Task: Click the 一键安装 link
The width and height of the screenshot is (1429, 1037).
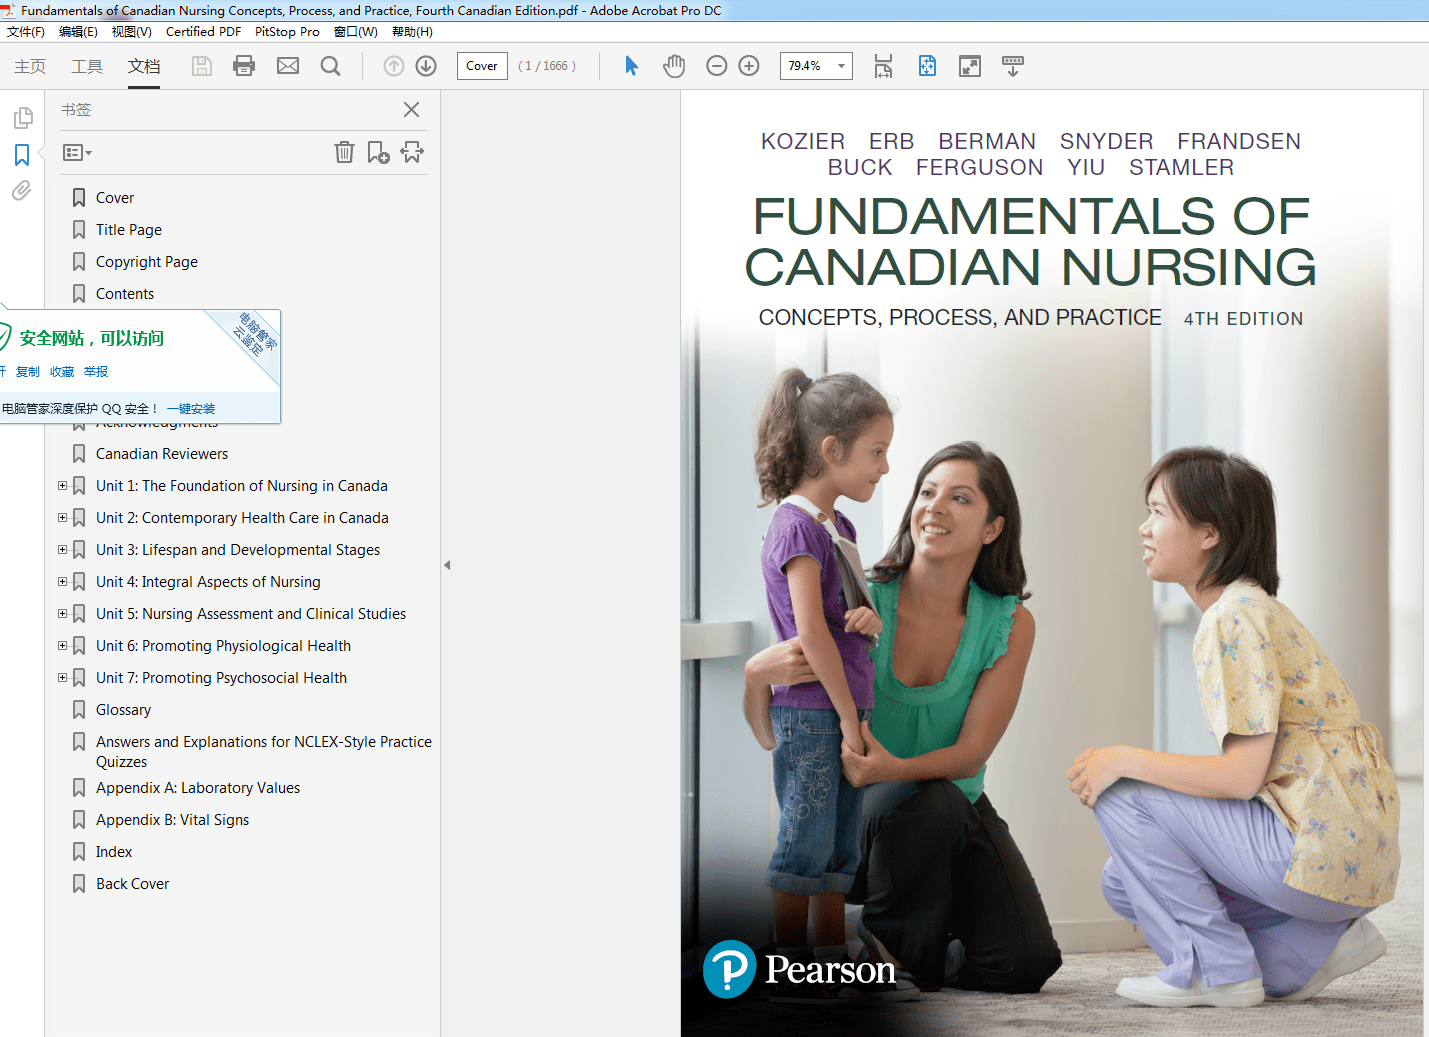Action: click(191, 409)
